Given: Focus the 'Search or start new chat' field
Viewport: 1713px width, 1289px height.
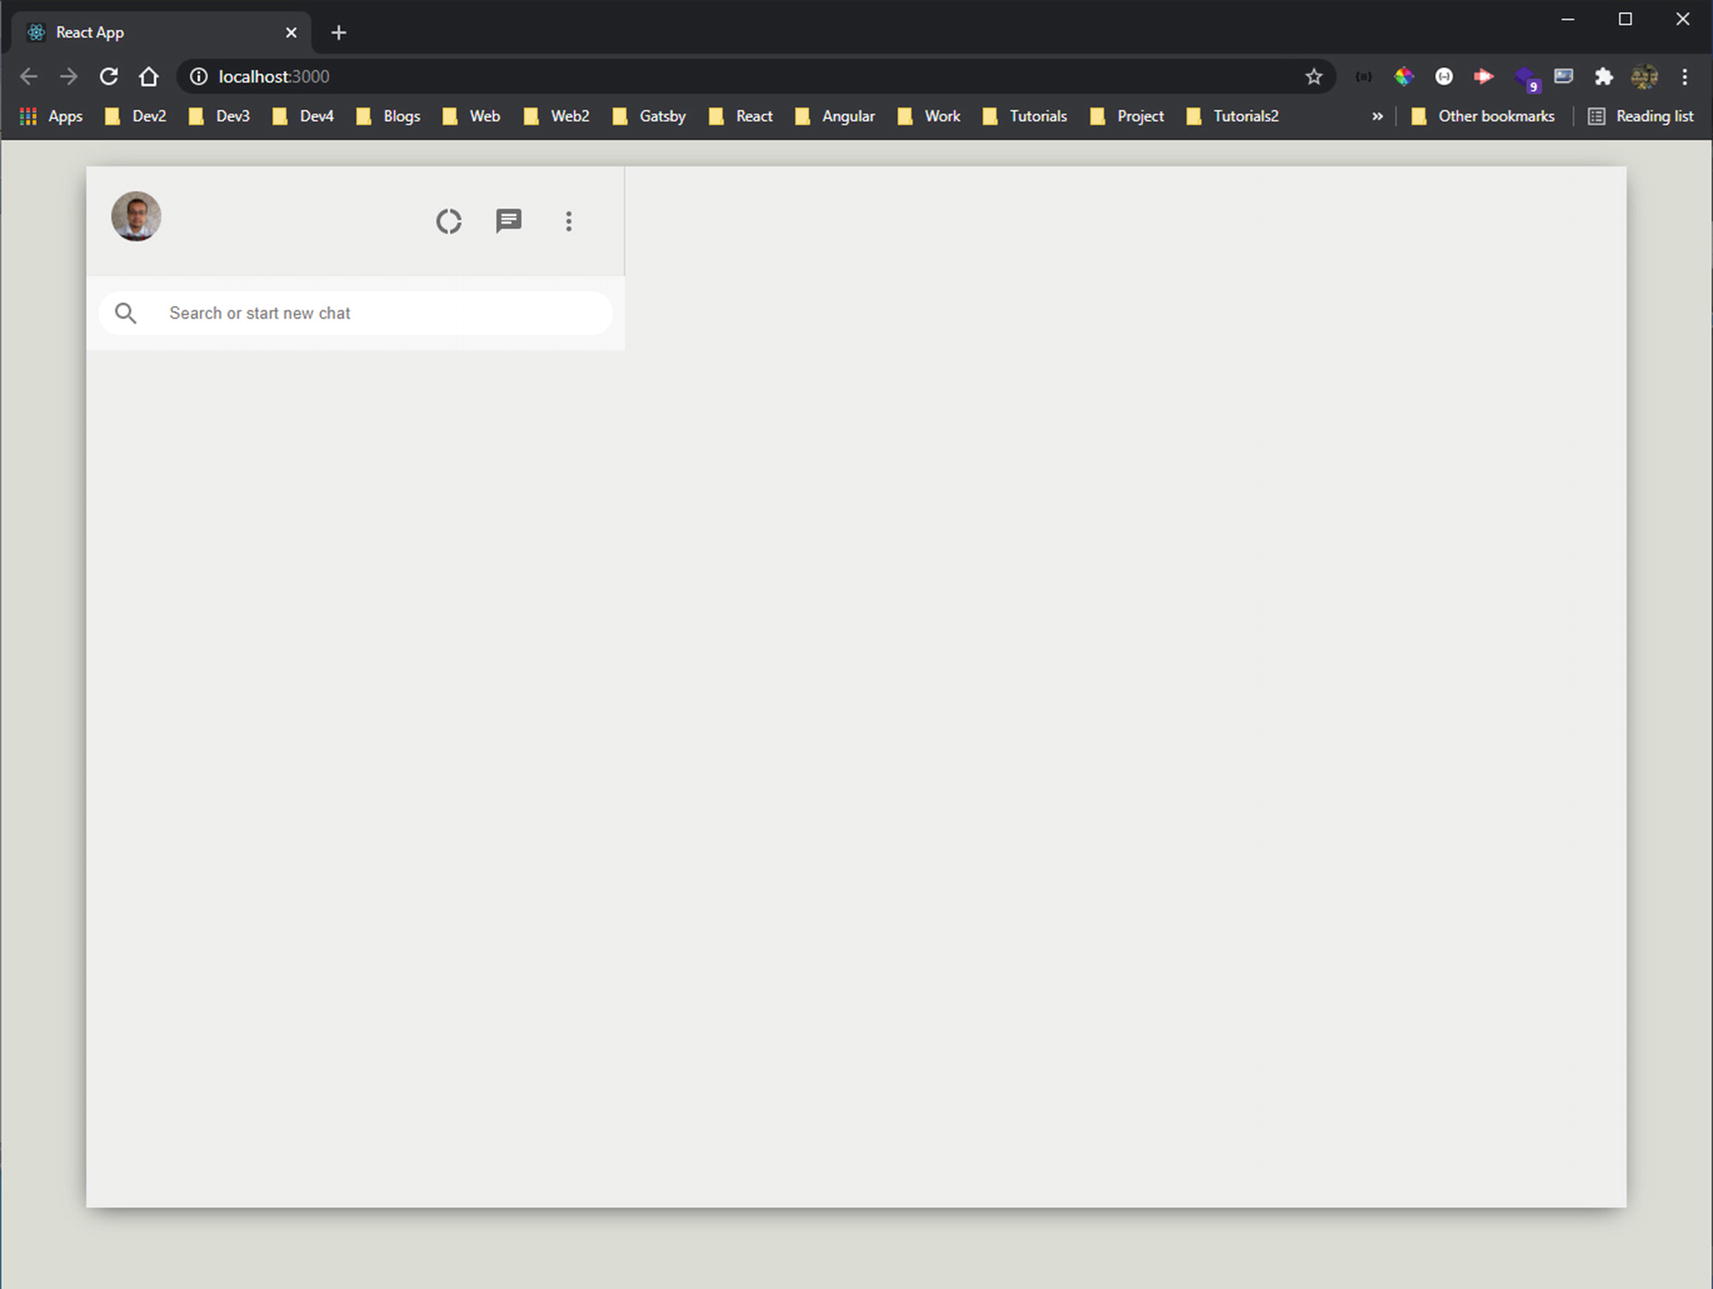Looking at the screenshot, I should (380, 313).
